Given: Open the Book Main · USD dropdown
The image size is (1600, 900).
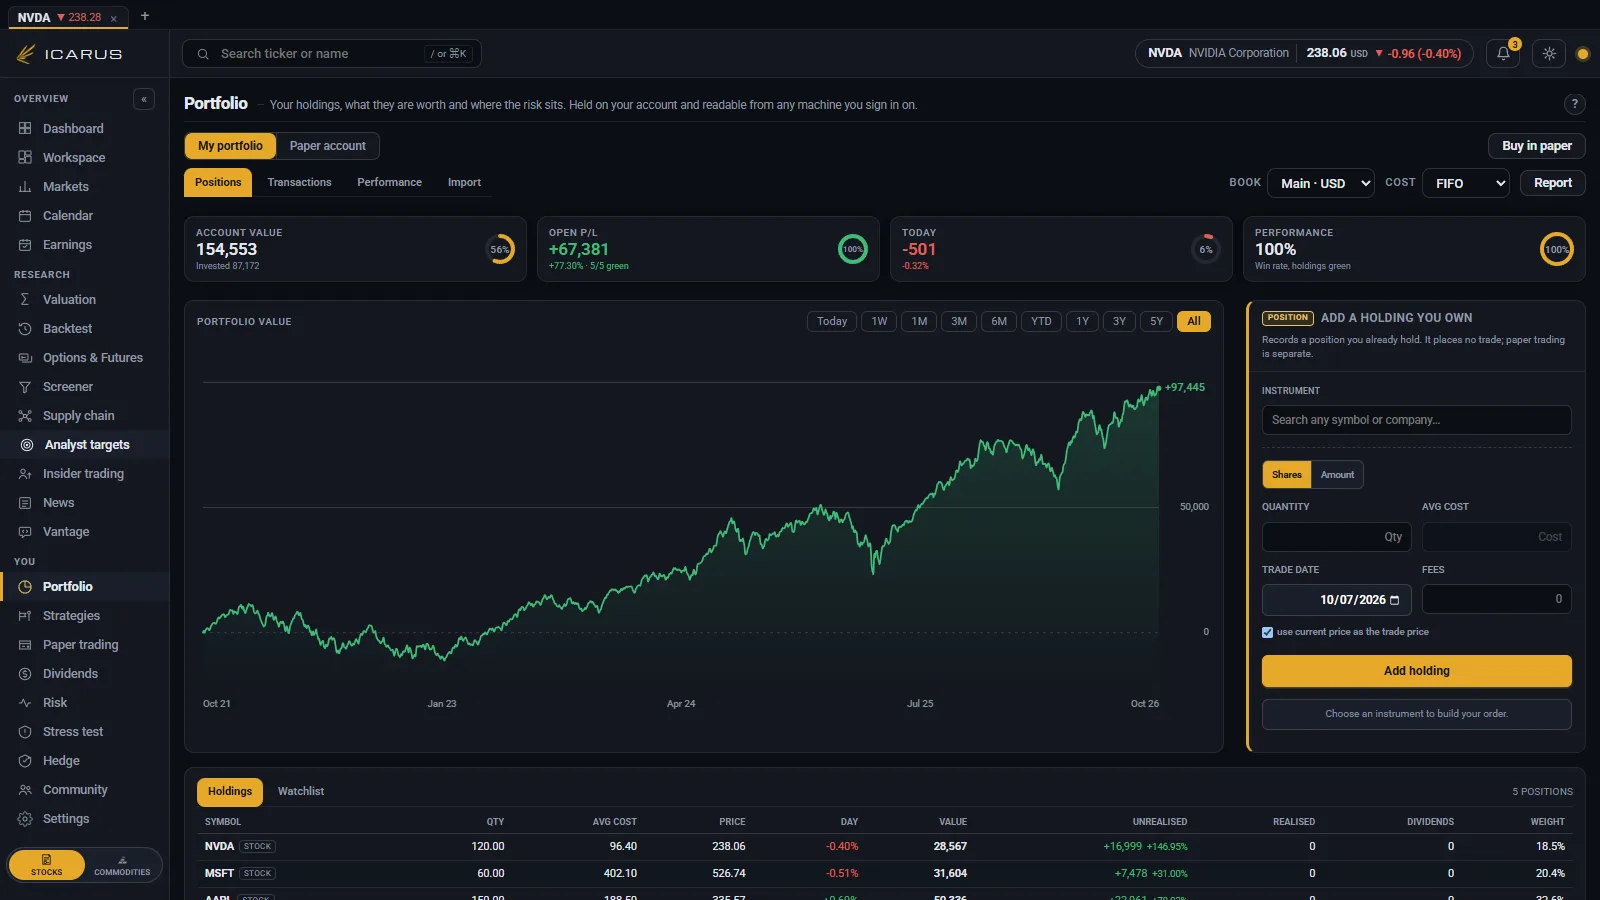Looking at the screenshot, I should click(x=1321, y=183).
